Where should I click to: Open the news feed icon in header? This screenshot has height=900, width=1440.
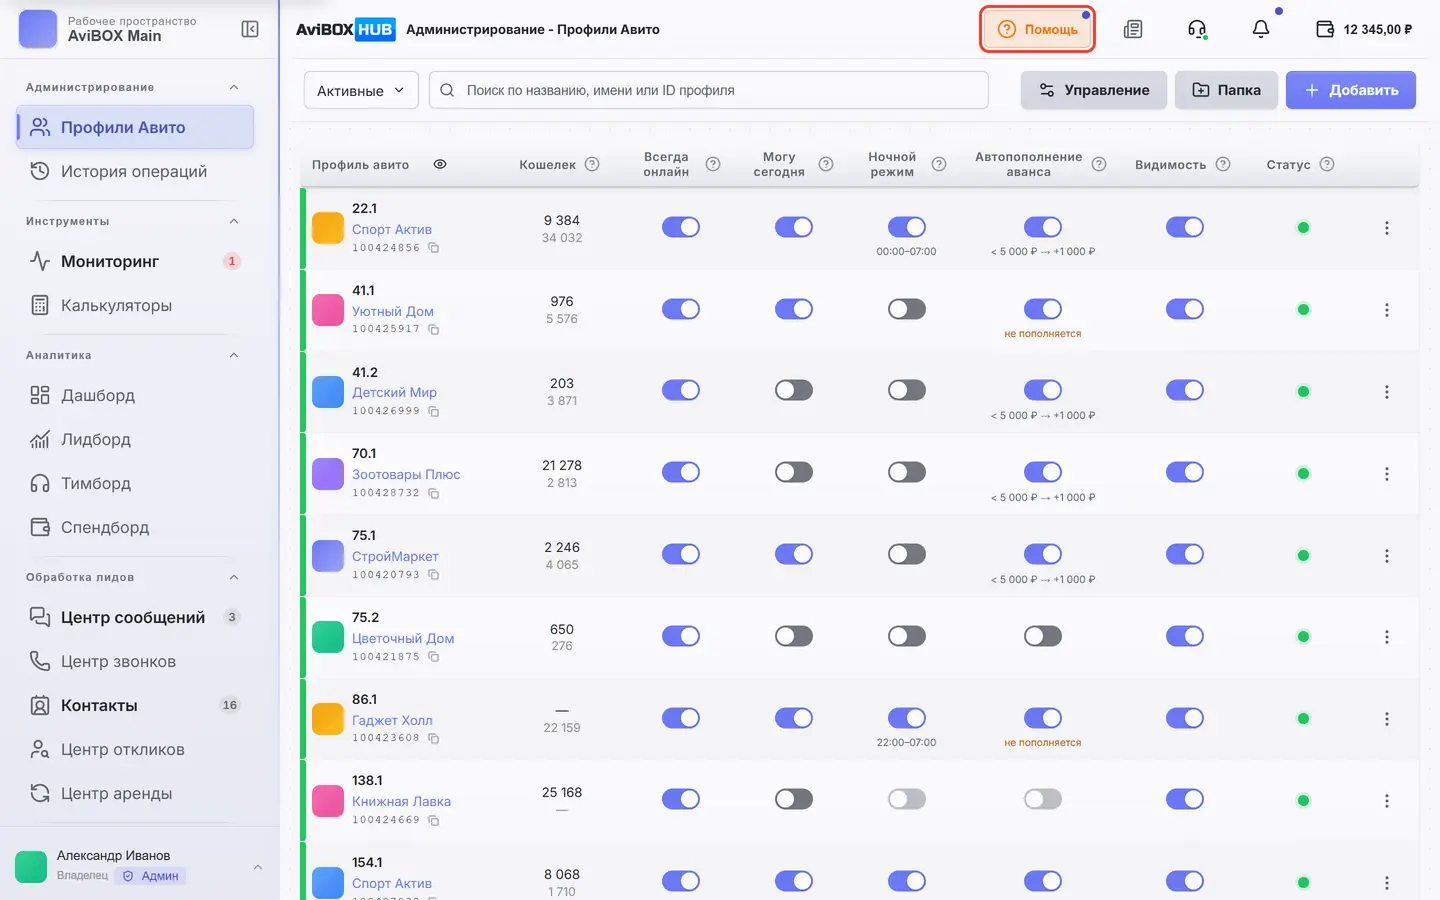click(1133, 29)
